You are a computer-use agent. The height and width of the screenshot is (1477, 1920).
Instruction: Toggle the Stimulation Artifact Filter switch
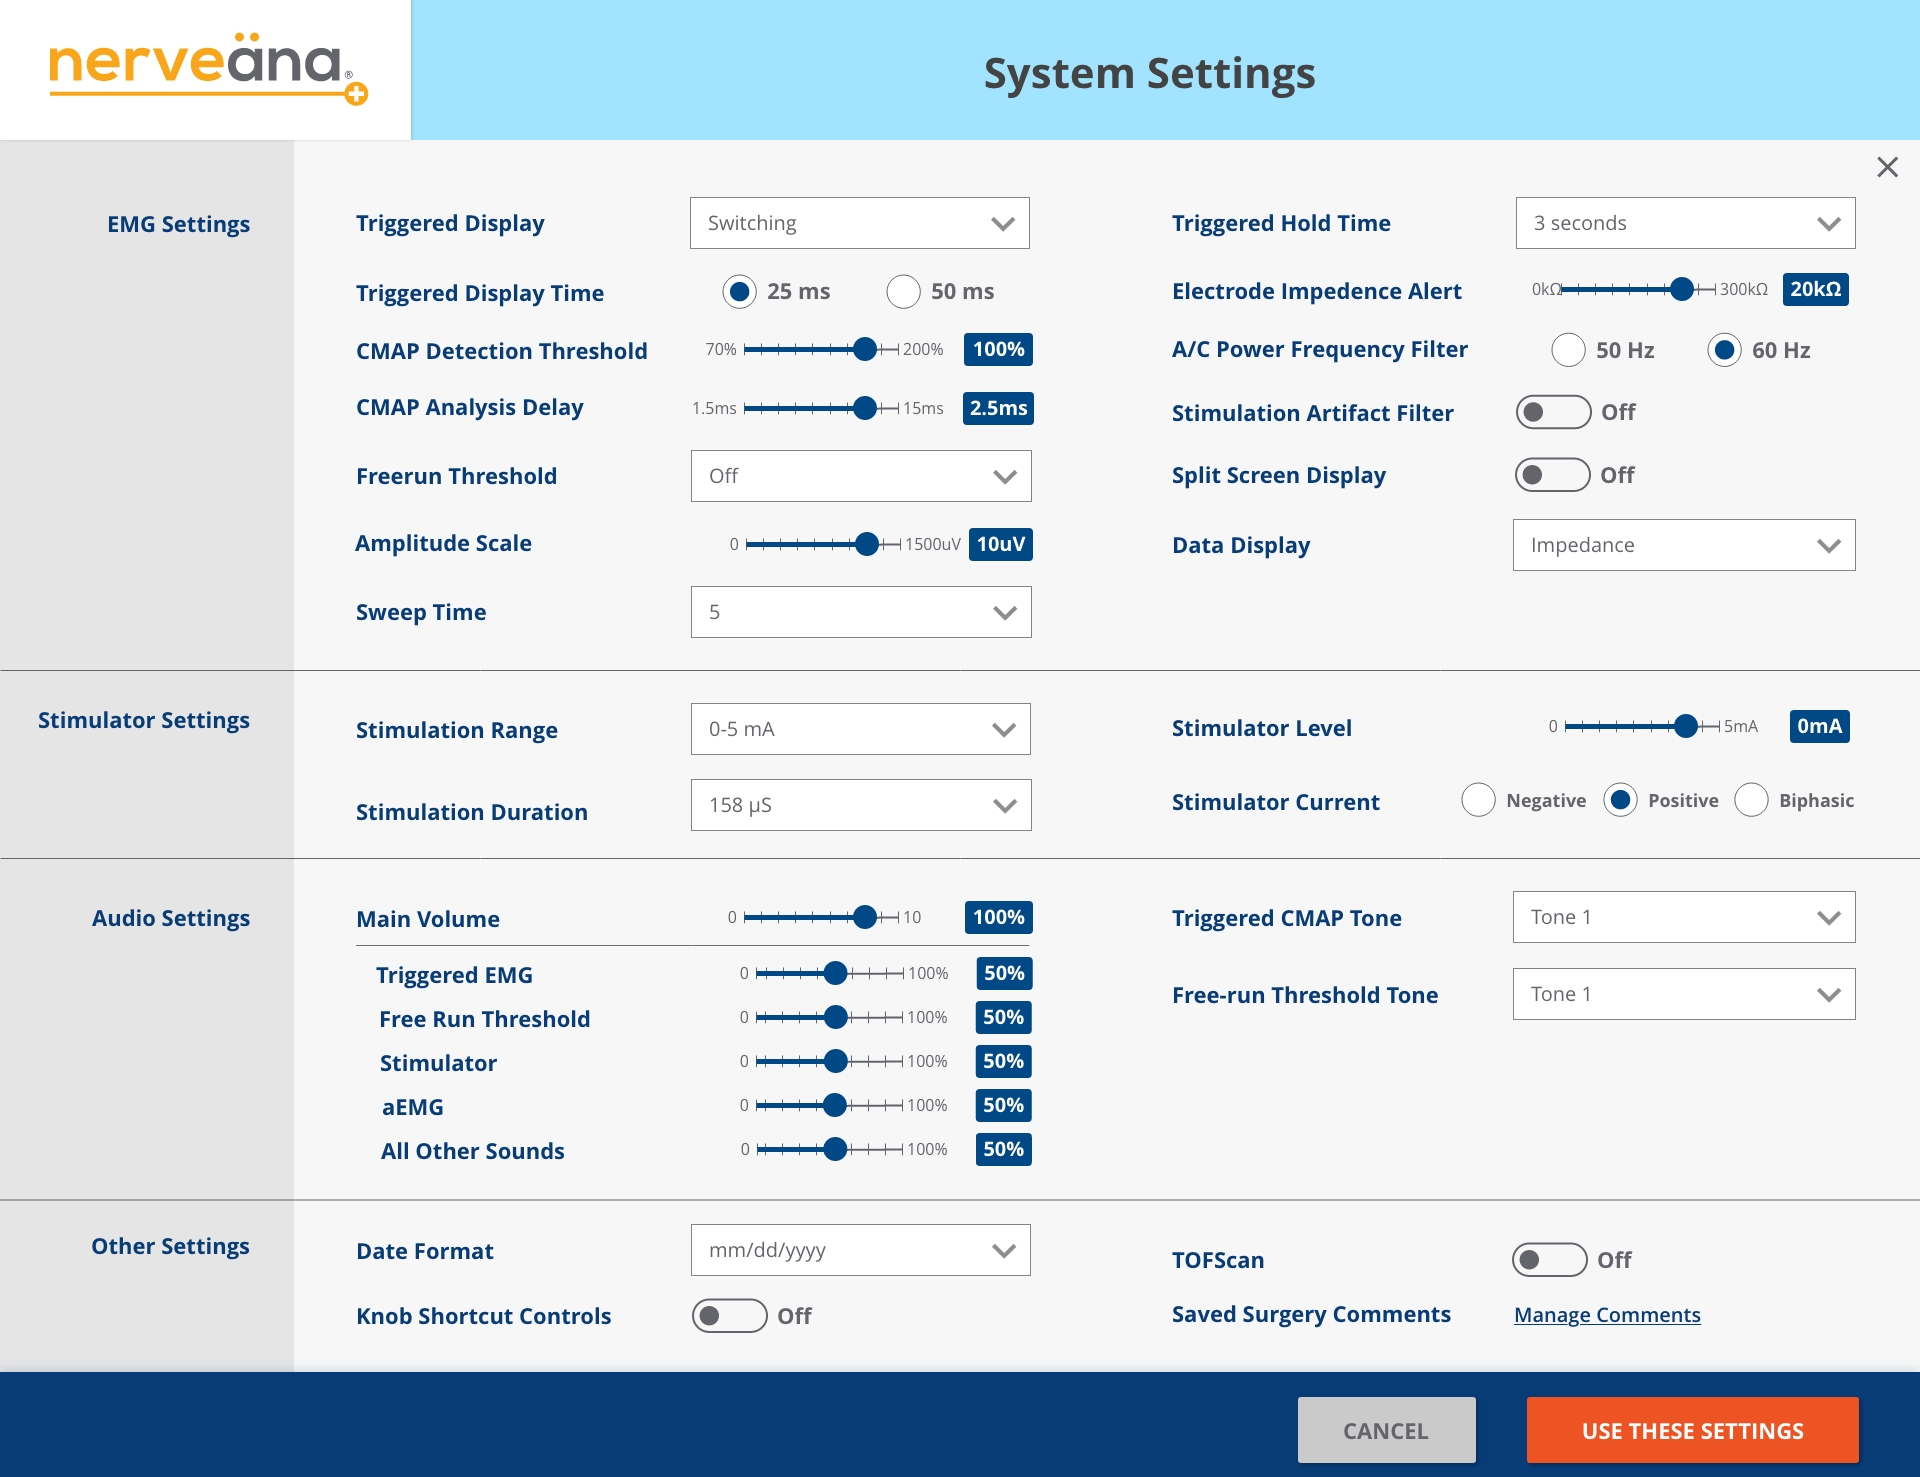click(x=1552, y=412)
